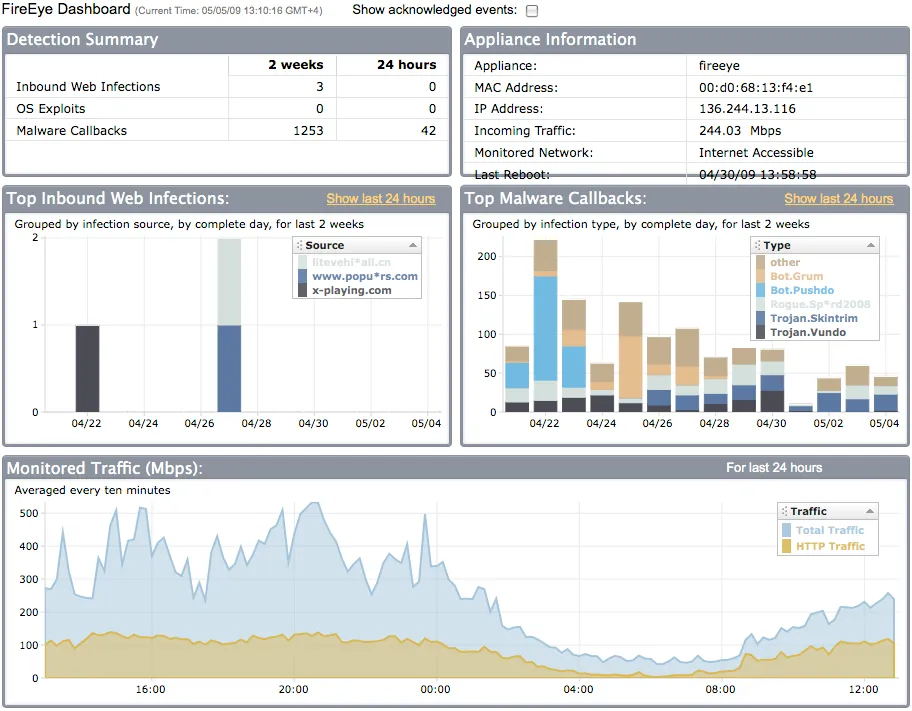Click the drag handle on the Type legend
912x711 pixels.
point(757,245)
